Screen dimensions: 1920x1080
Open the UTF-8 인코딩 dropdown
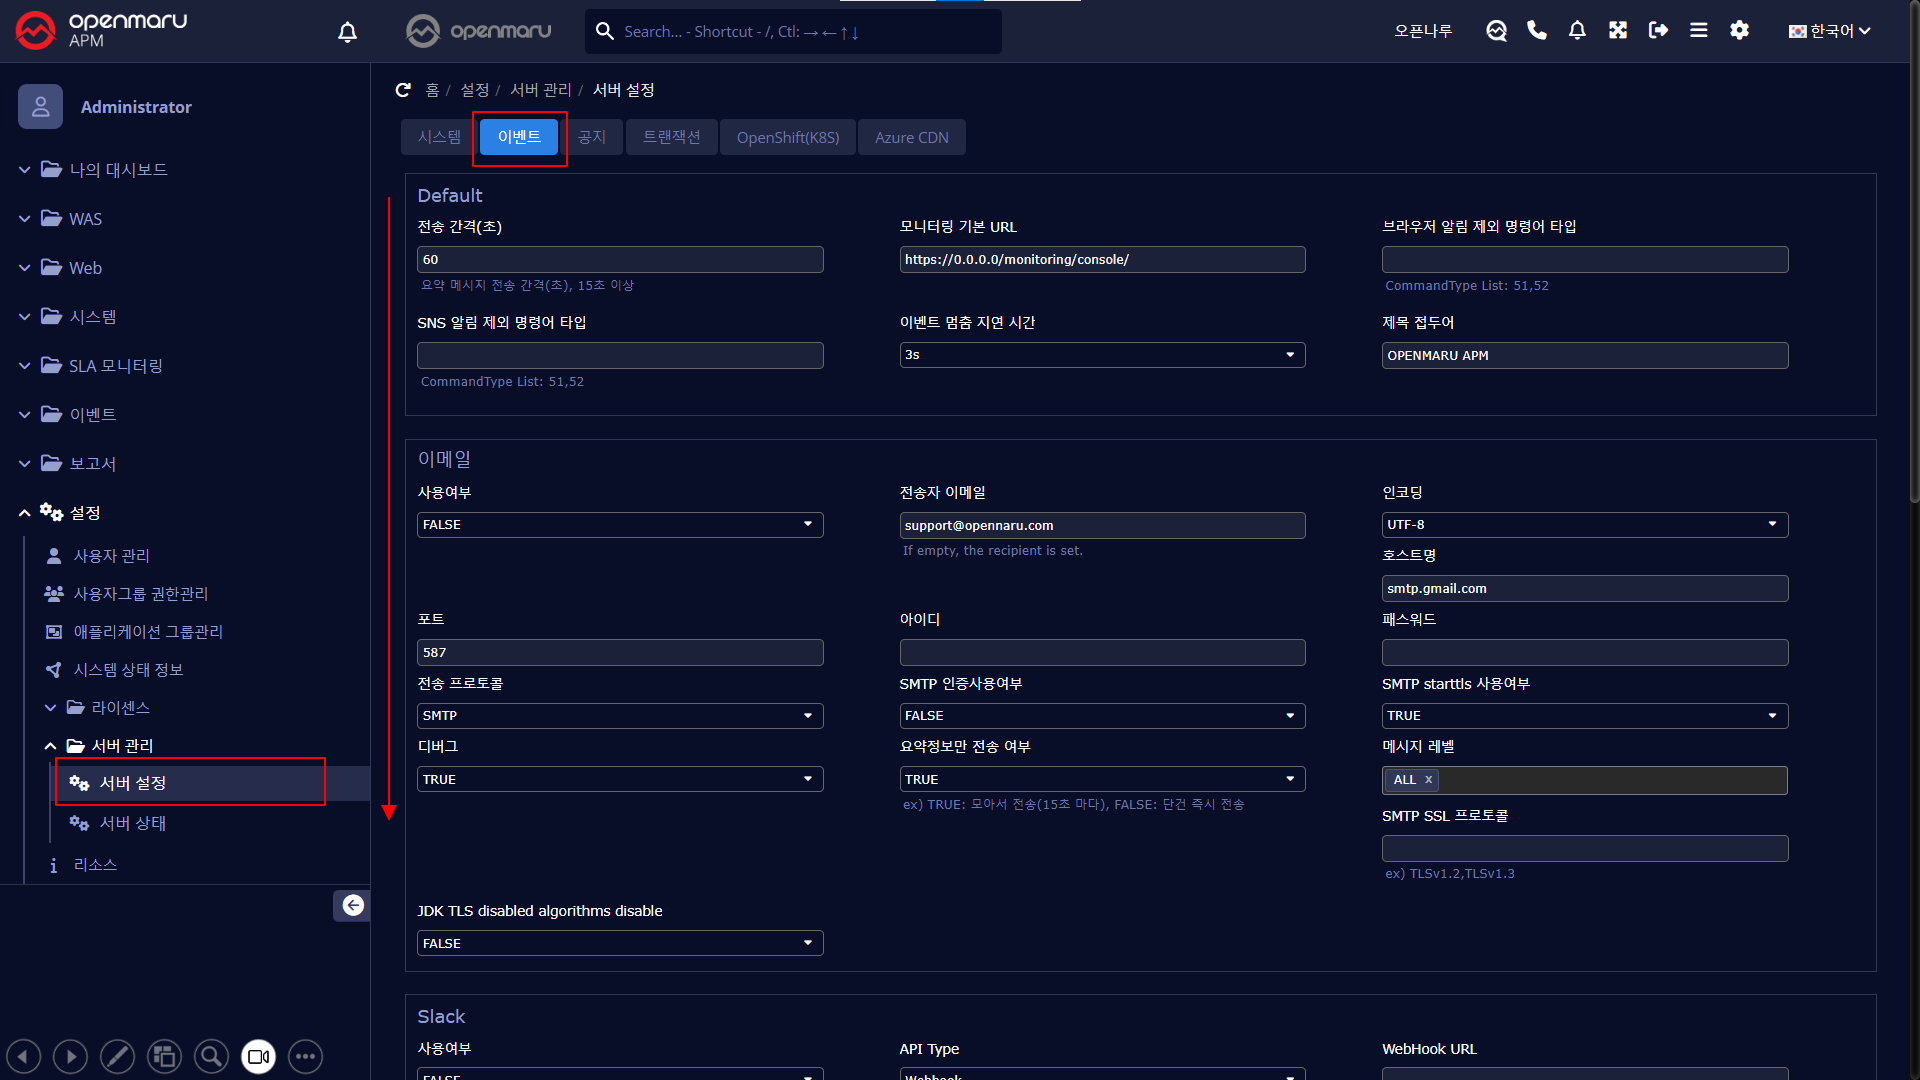(x=1584, y=525)
